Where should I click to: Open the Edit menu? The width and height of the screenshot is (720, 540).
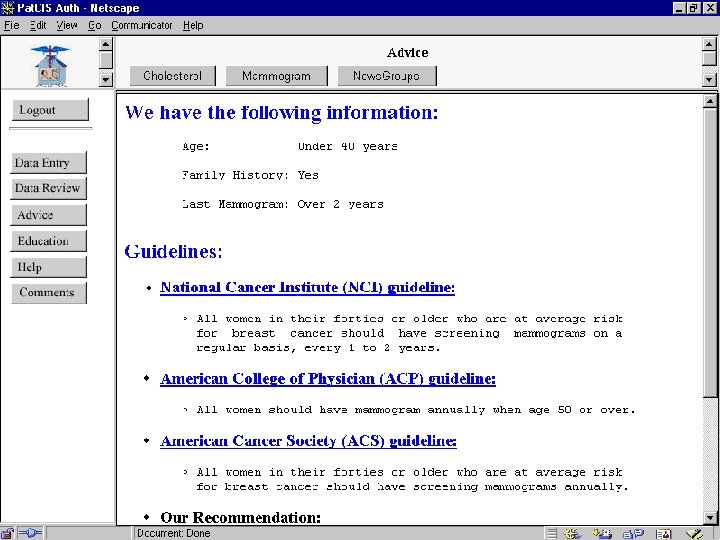coord(38,25)
